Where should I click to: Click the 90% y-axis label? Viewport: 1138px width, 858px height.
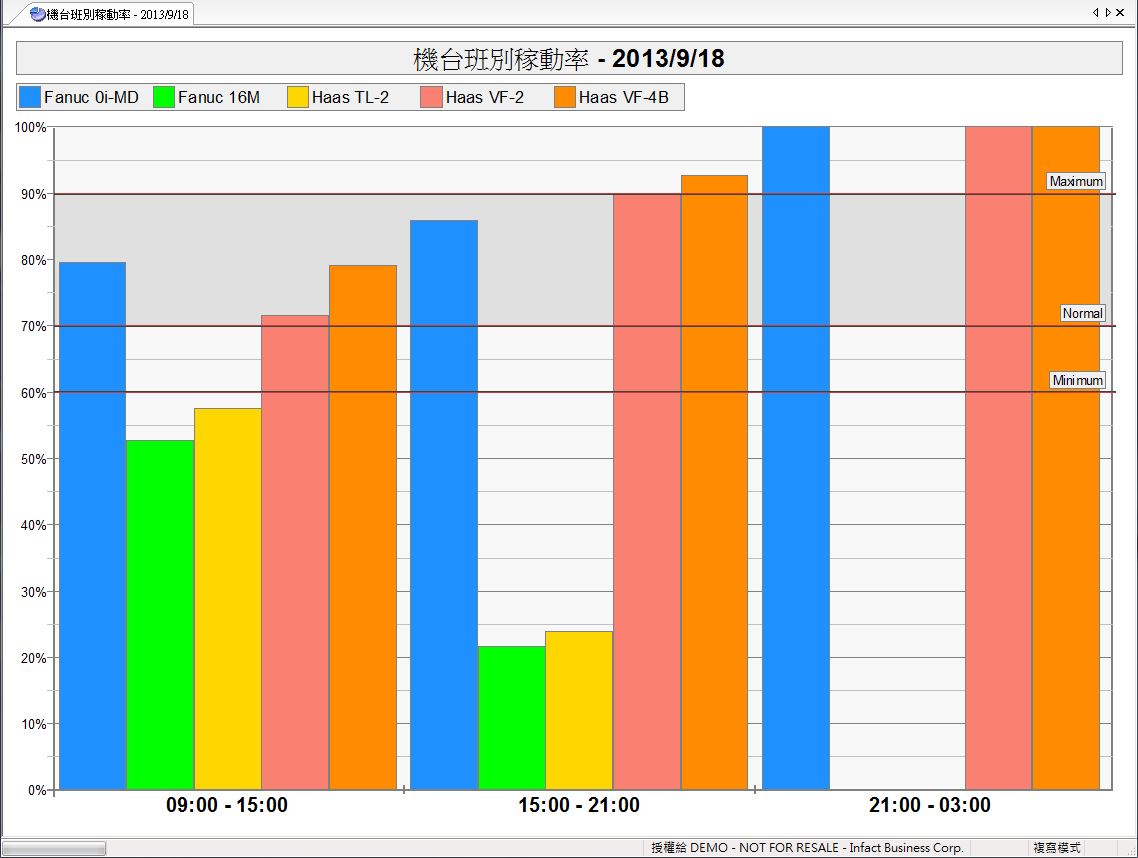tap(33, 194)
